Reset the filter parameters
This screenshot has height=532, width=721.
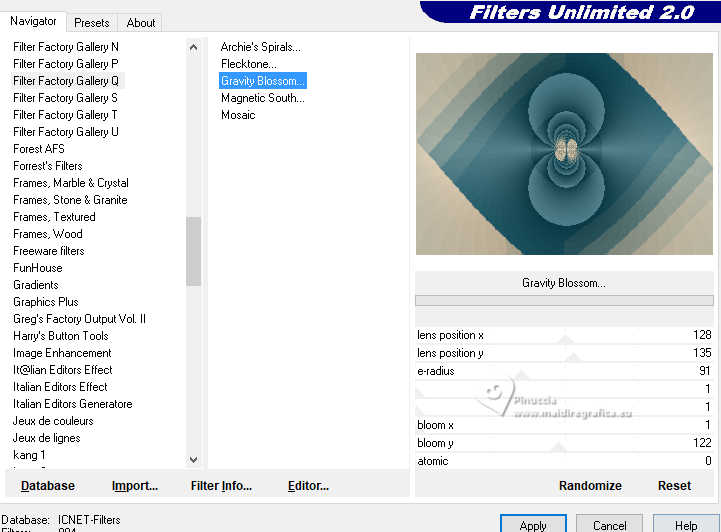click(x=674, y=486)
